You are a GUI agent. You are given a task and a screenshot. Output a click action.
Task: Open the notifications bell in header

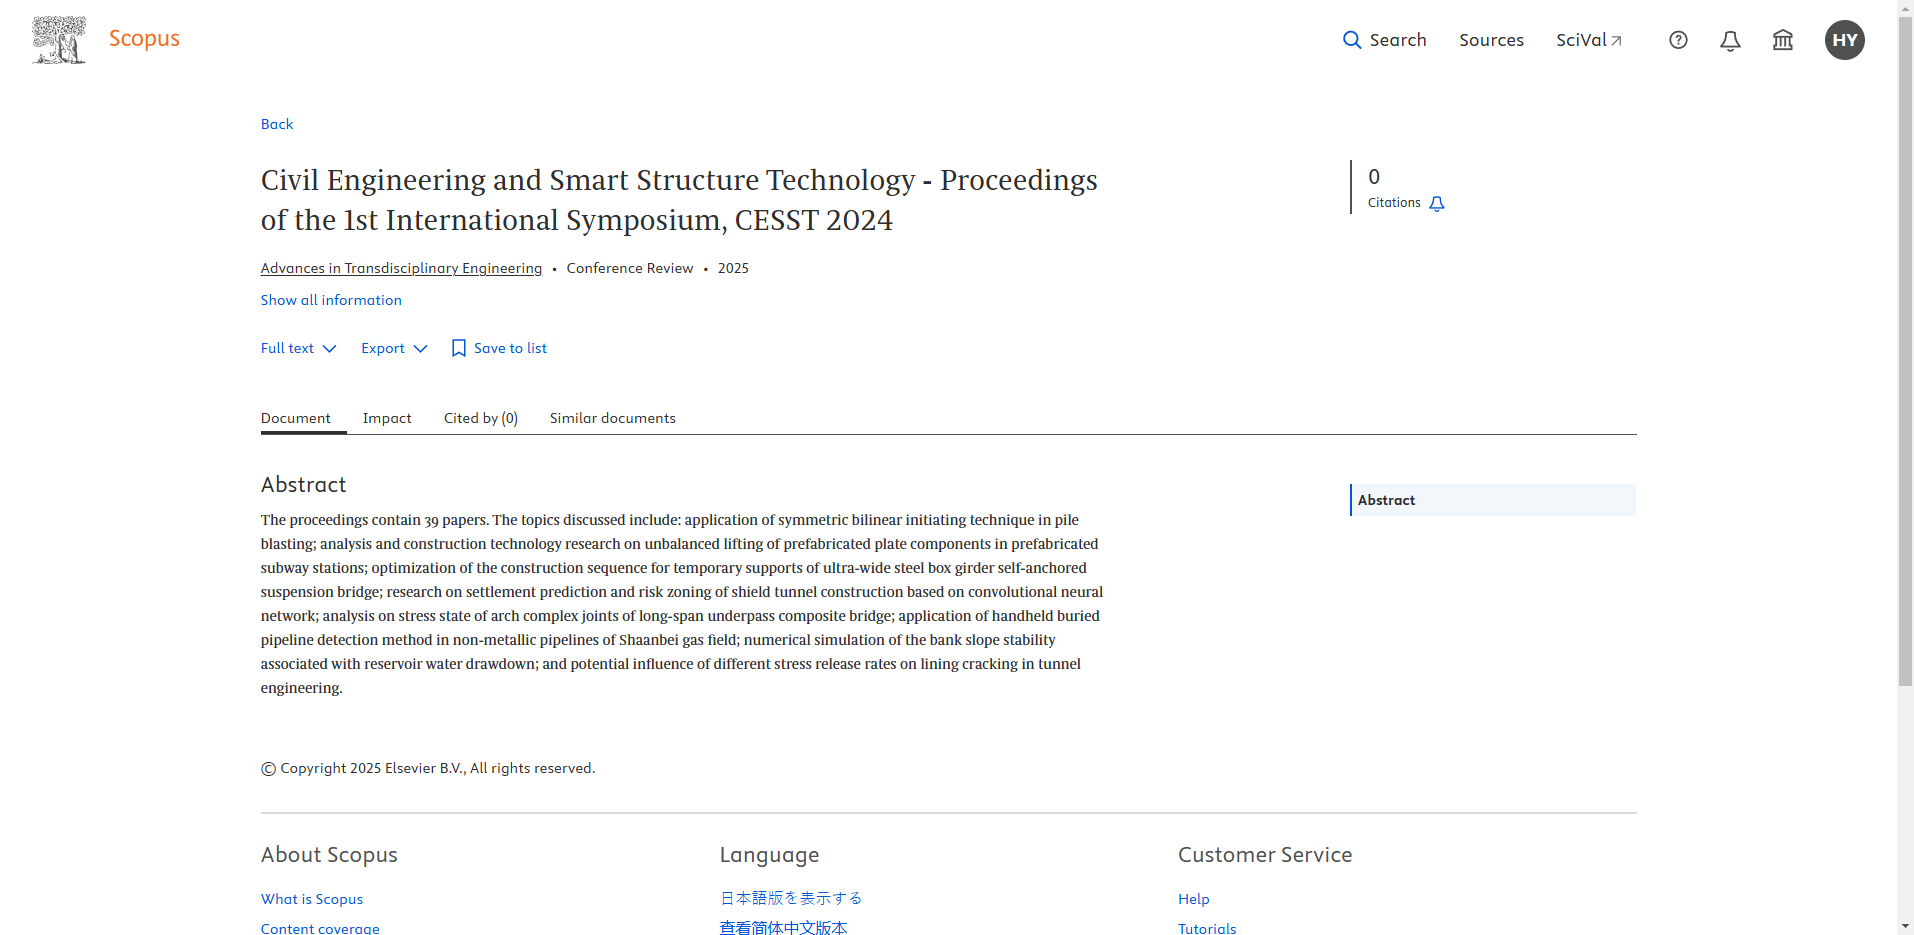click(1730, 40)
